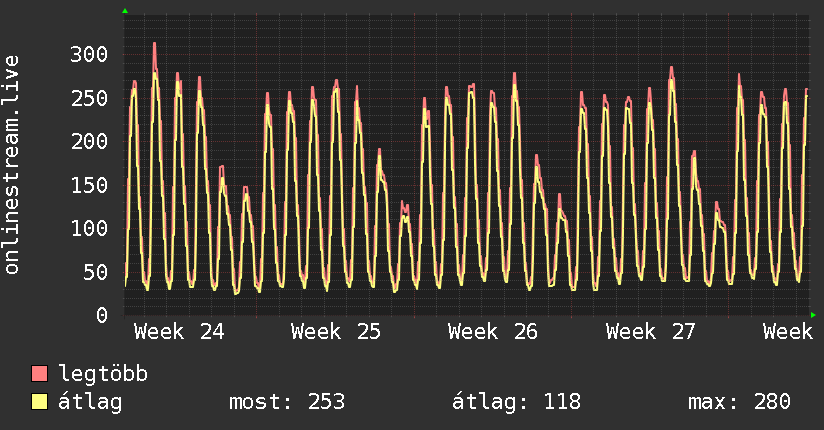Click the pink legtöbb legend swatch

(39, 373)
